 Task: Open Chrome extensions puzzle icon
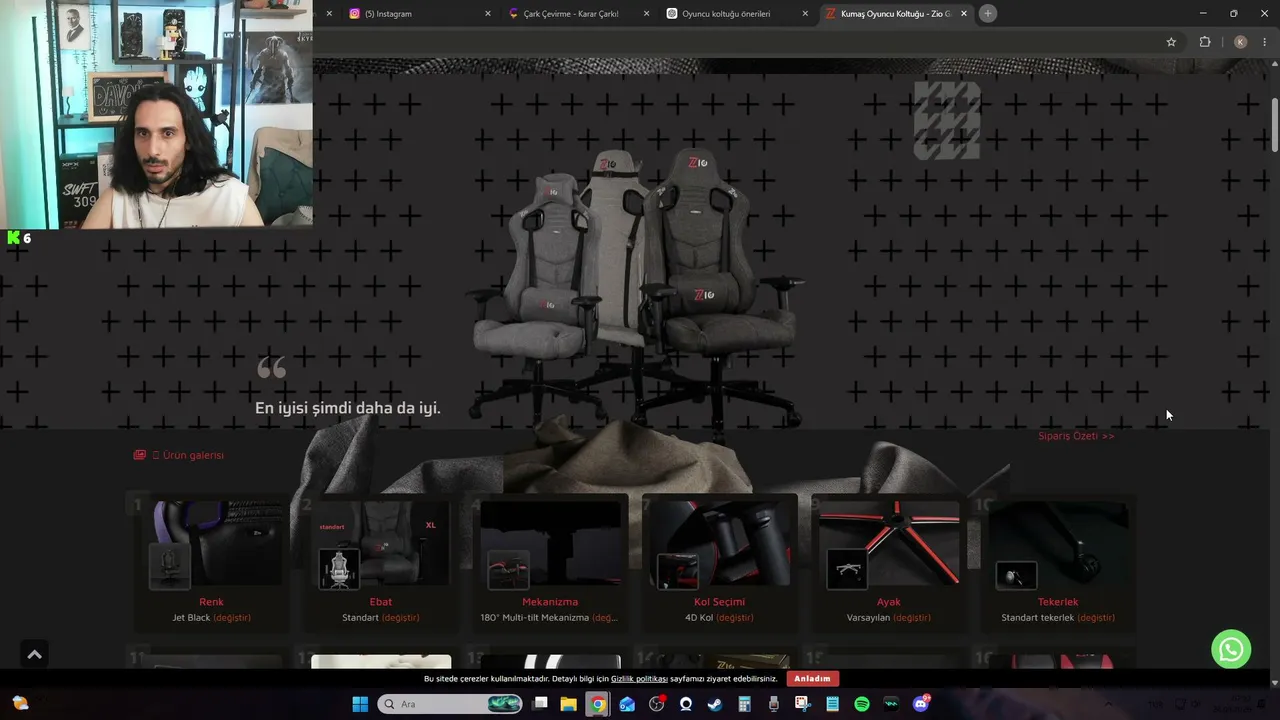[x=1204, y=42]
